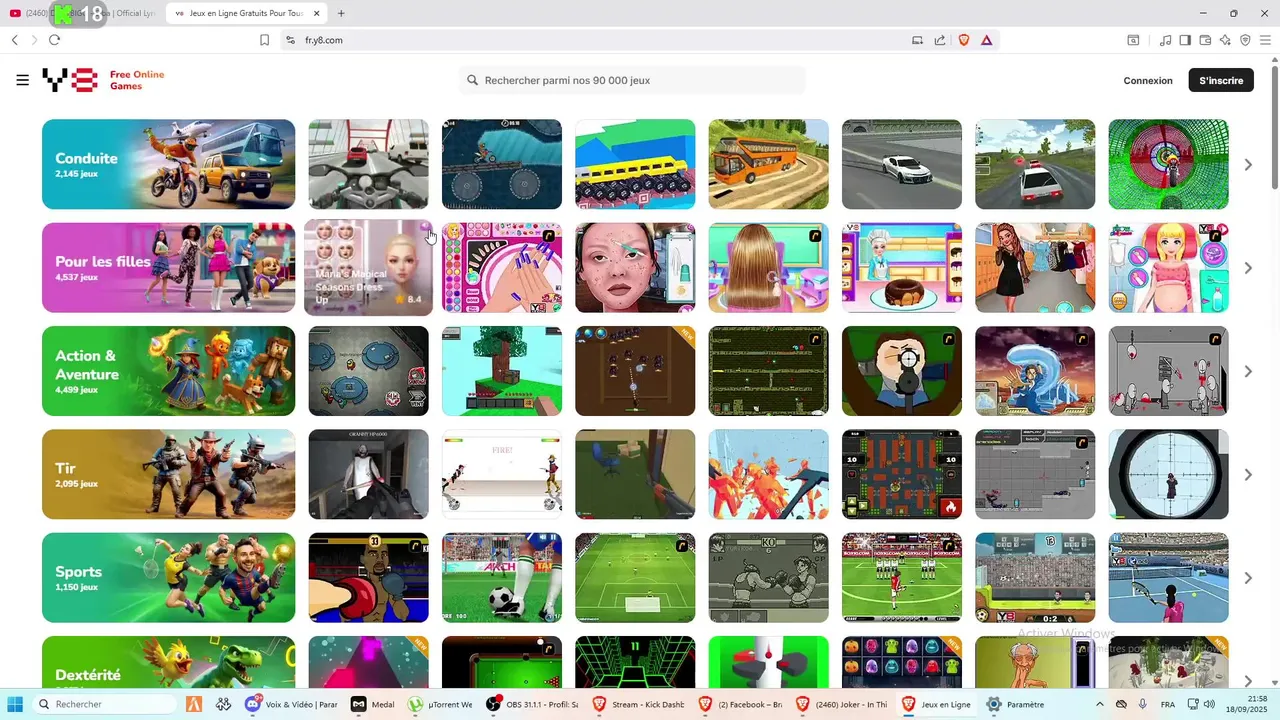Image resolution: width=1280 pixels, height=720 pixels.
Task: Open the Dextérité category banner
Action: [168, 662]
